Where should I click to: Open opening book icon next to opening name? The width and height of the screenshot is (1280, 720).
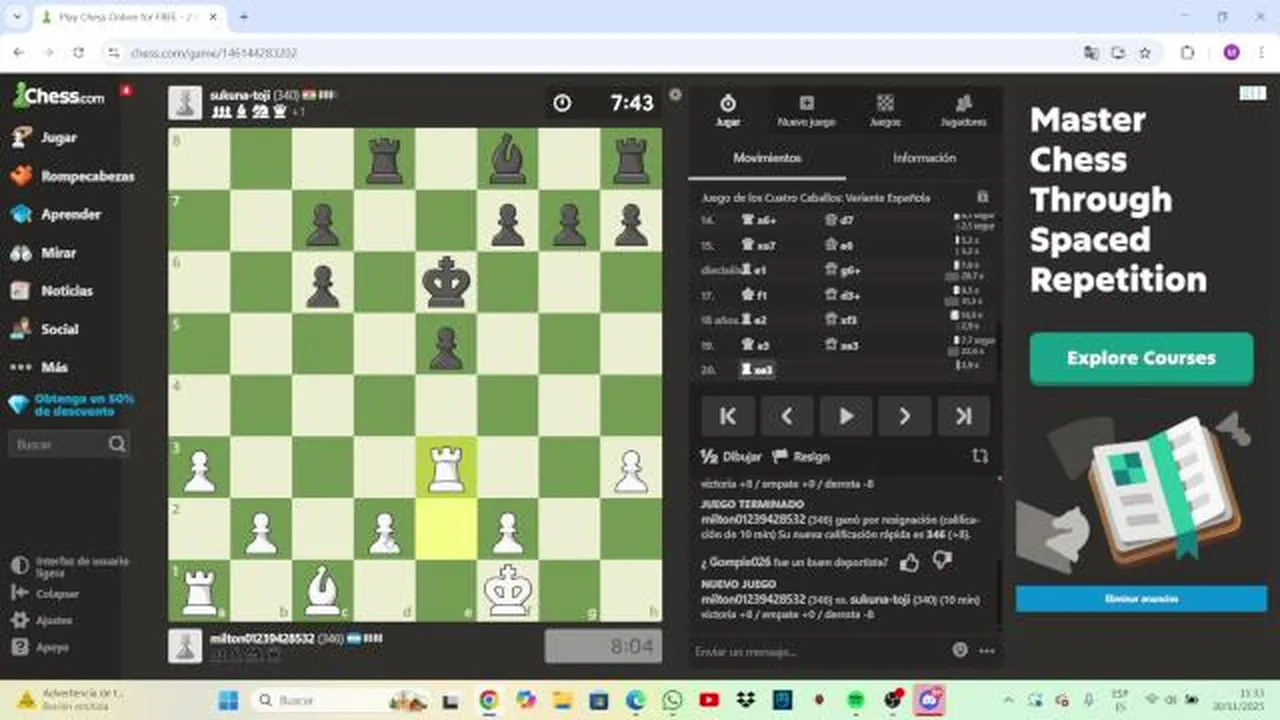pyautogui.click(x=983, y=198)
